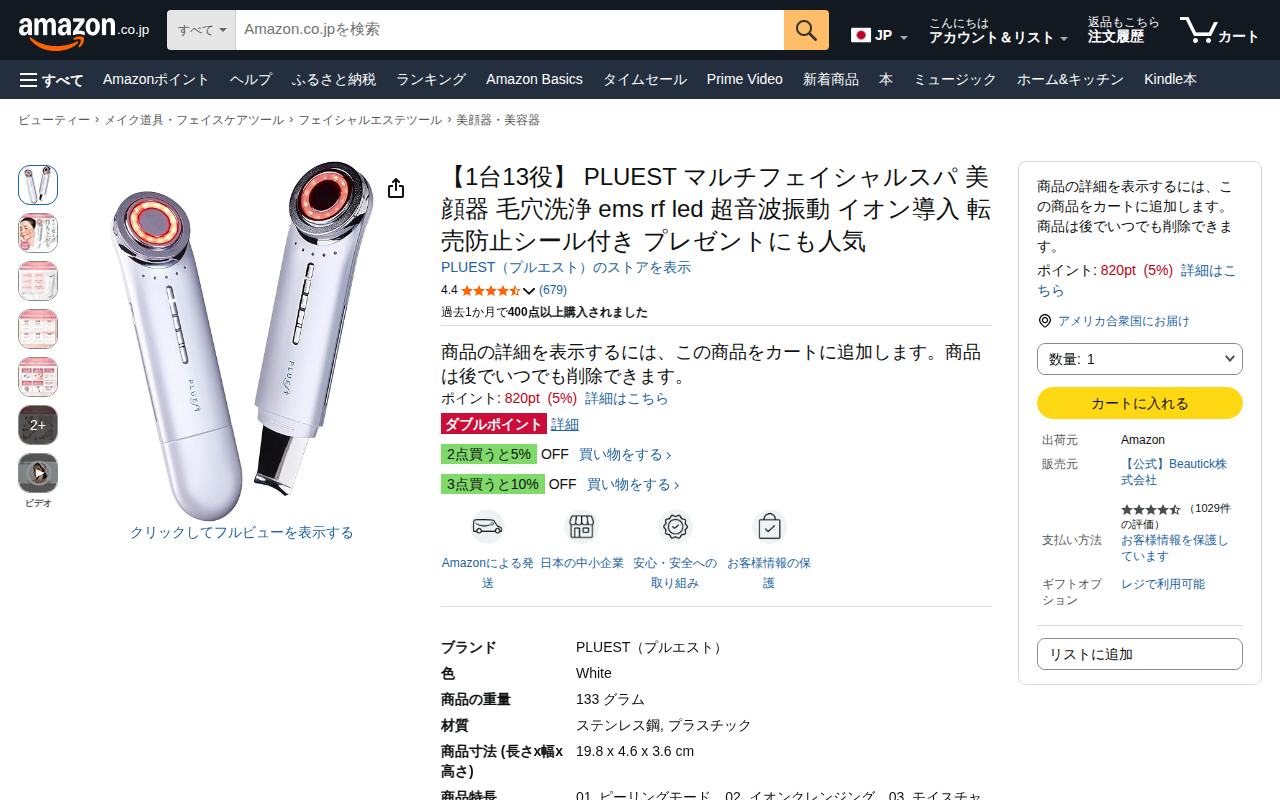Click the リストに追加 button
This screenshot has width=1280, height=800.
[1140, 654]
